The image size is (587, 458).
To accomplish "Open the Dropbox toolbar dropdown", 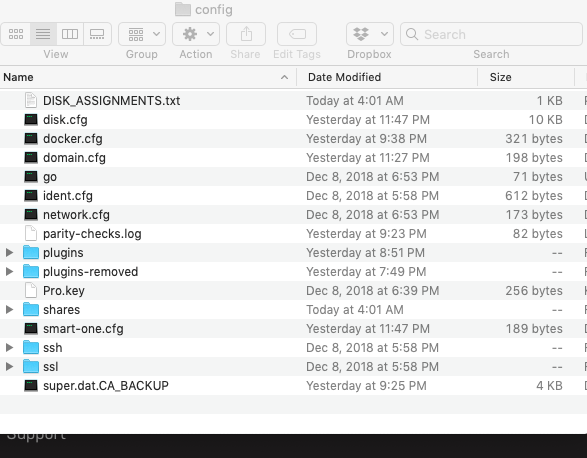I will (x=369, y=34).
